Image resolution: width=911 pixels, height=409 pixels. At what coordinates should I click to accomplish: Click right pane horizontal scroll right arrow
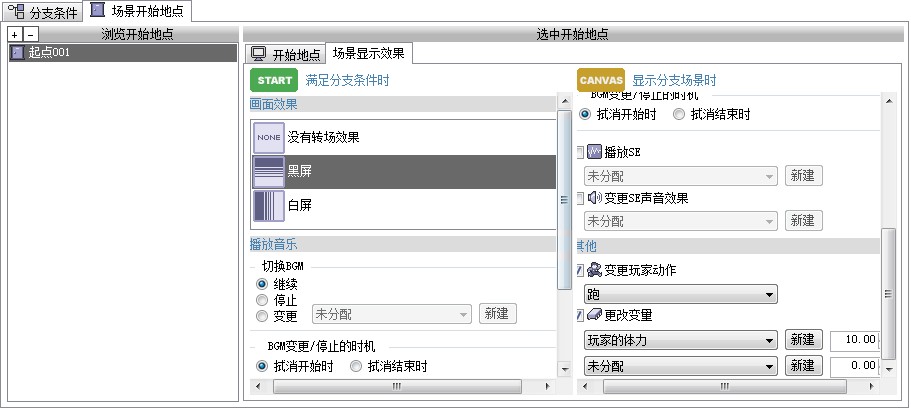871,386
